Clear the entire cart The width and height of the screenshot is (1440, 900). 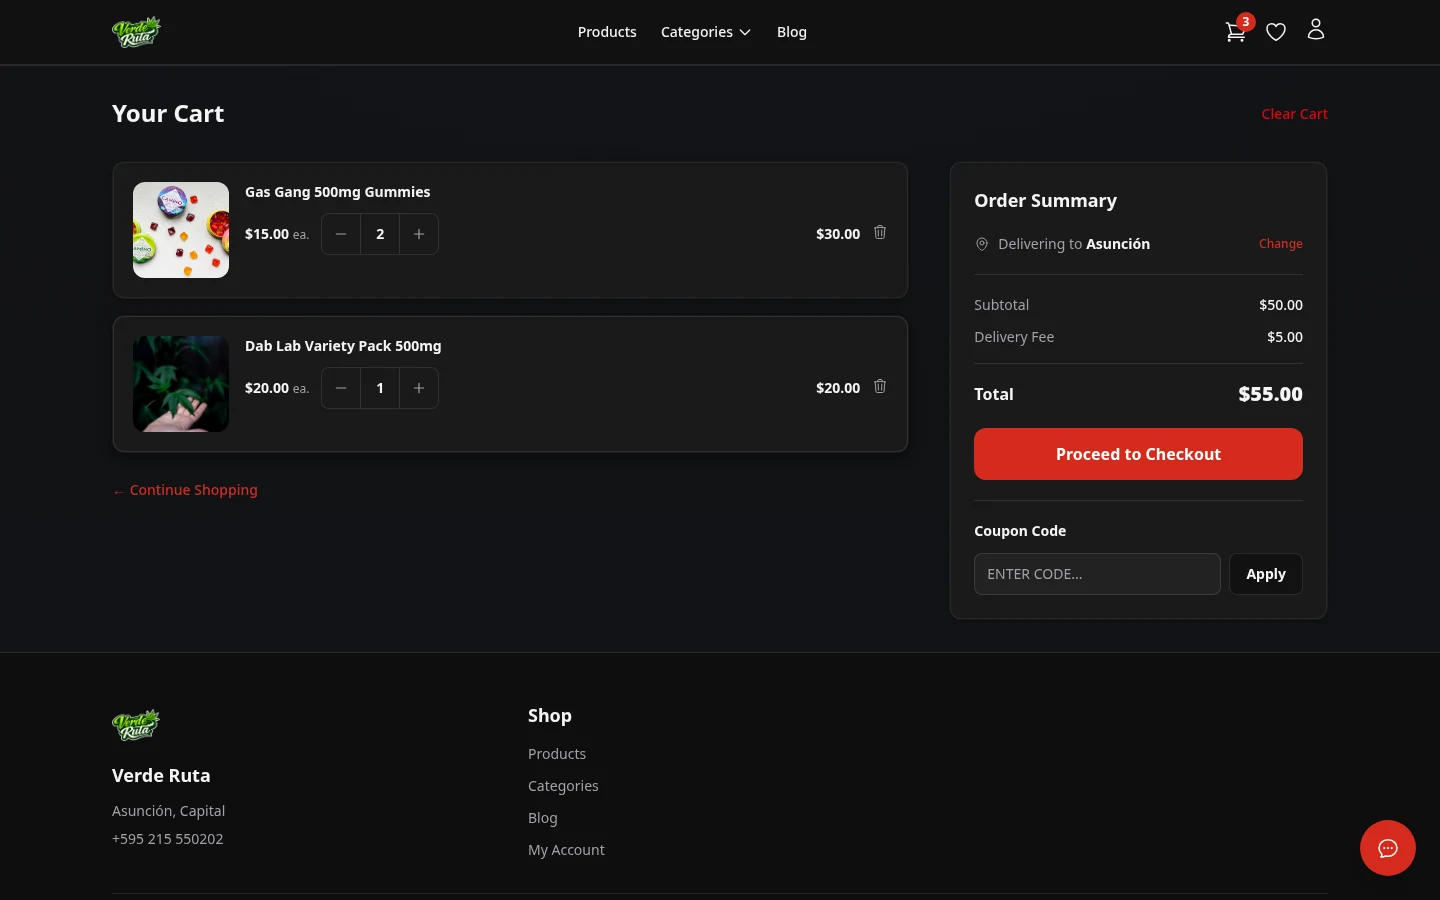pos(1294,113)
